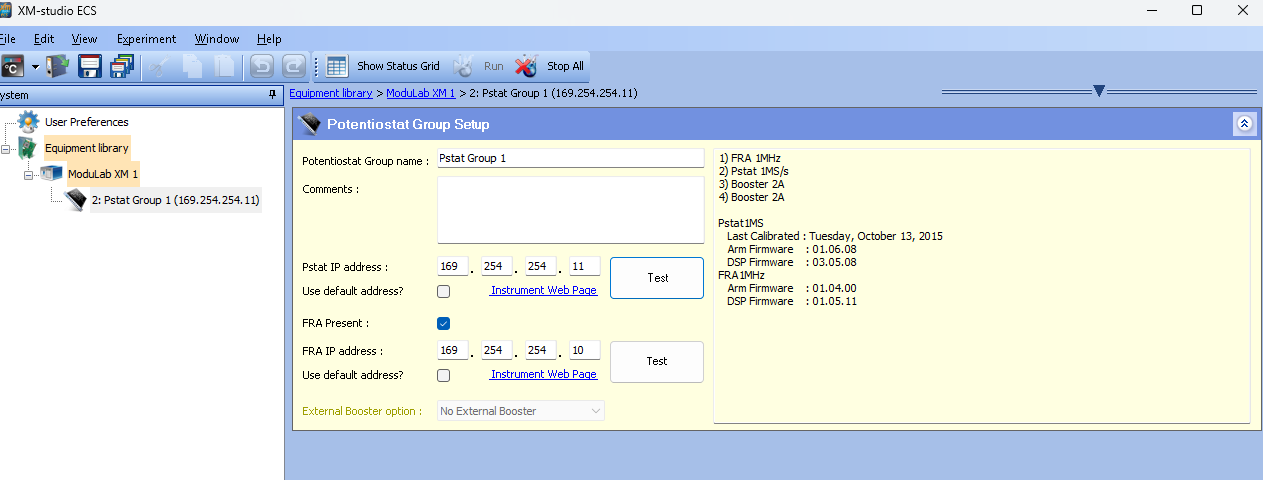The image size is (1263, 480).
Task: Click the binder import icon in toolbar
Action: (x=58, y=67)
